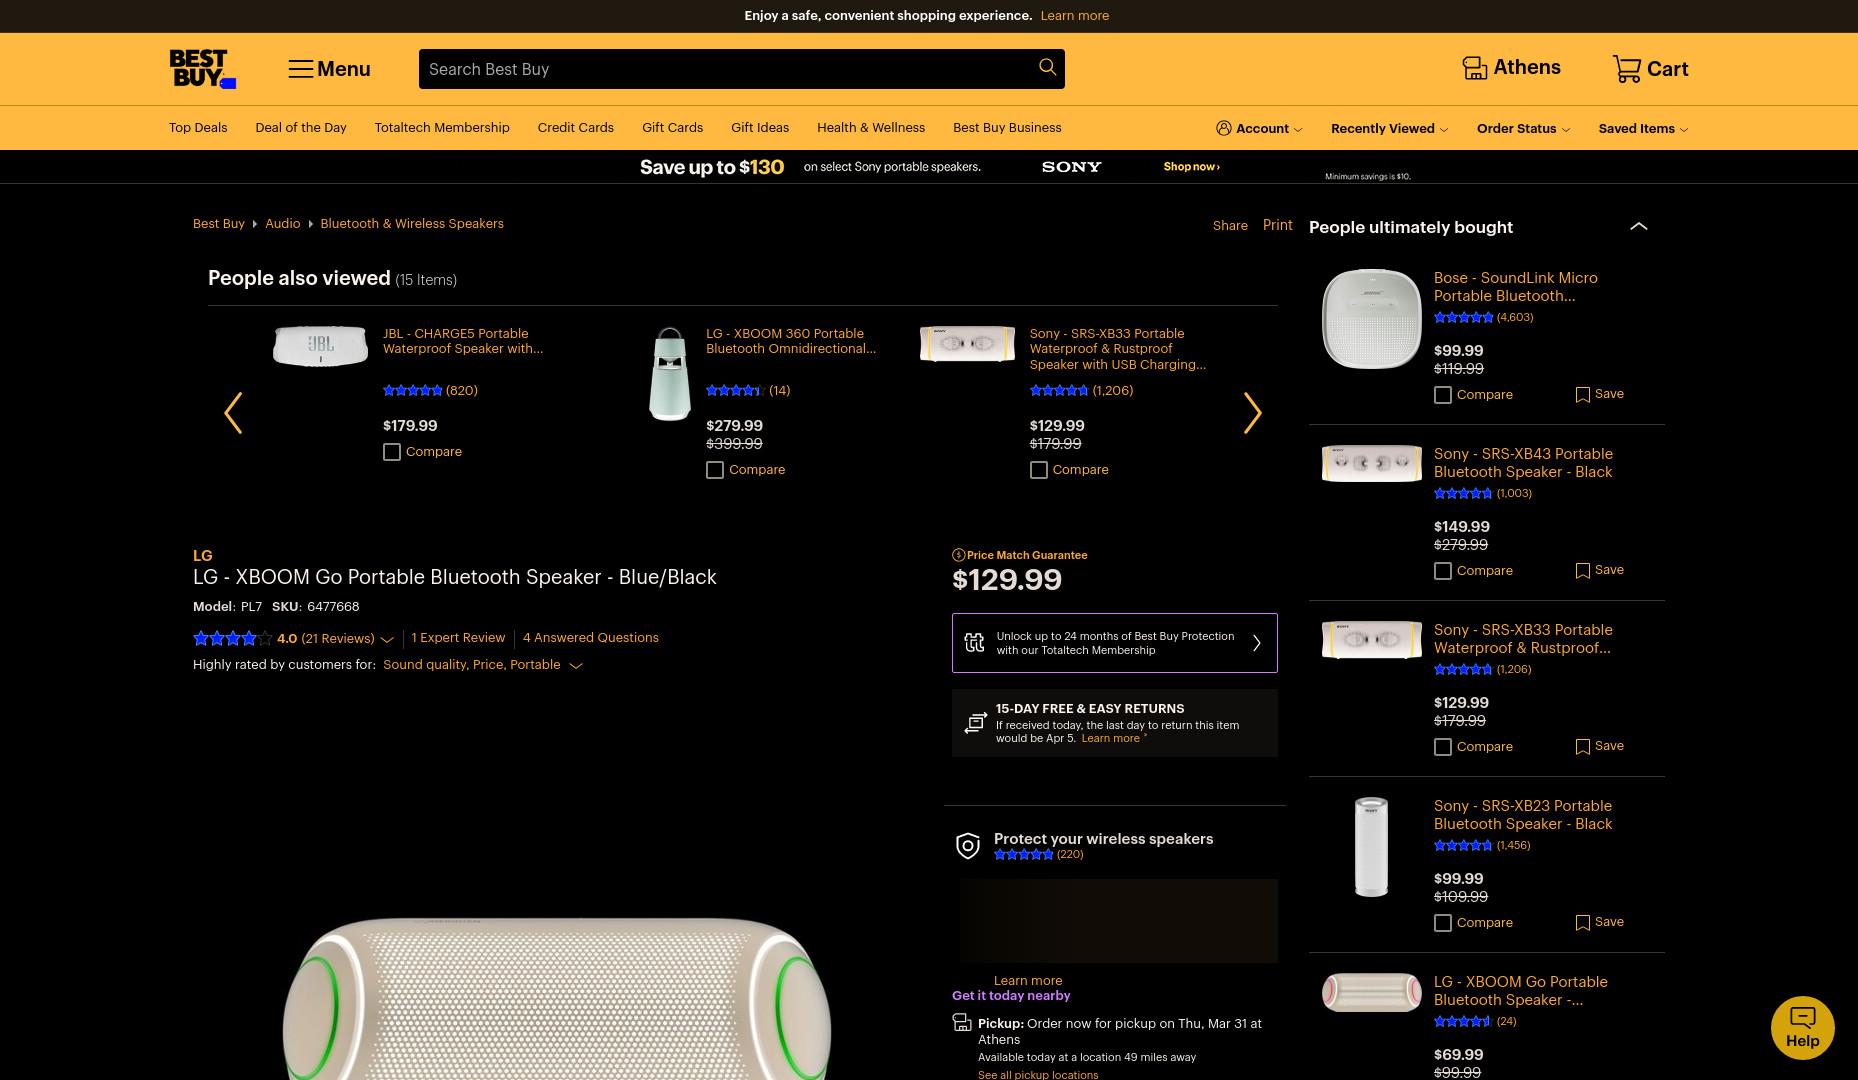Screen dimensions: 1858x1080
Task: Click the Best Buy logo
Action: click(x=202, y=69)
